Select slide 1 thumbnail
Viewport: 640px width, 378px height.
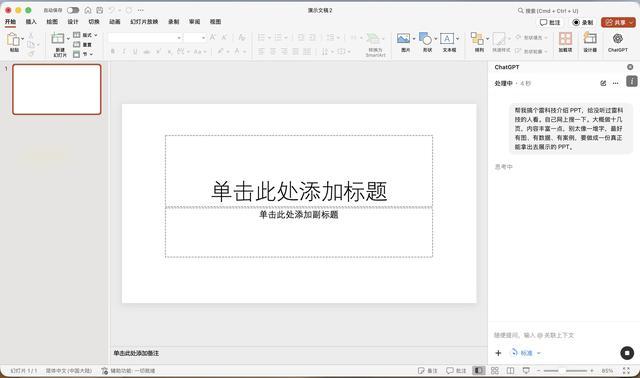tap(57, 89)
